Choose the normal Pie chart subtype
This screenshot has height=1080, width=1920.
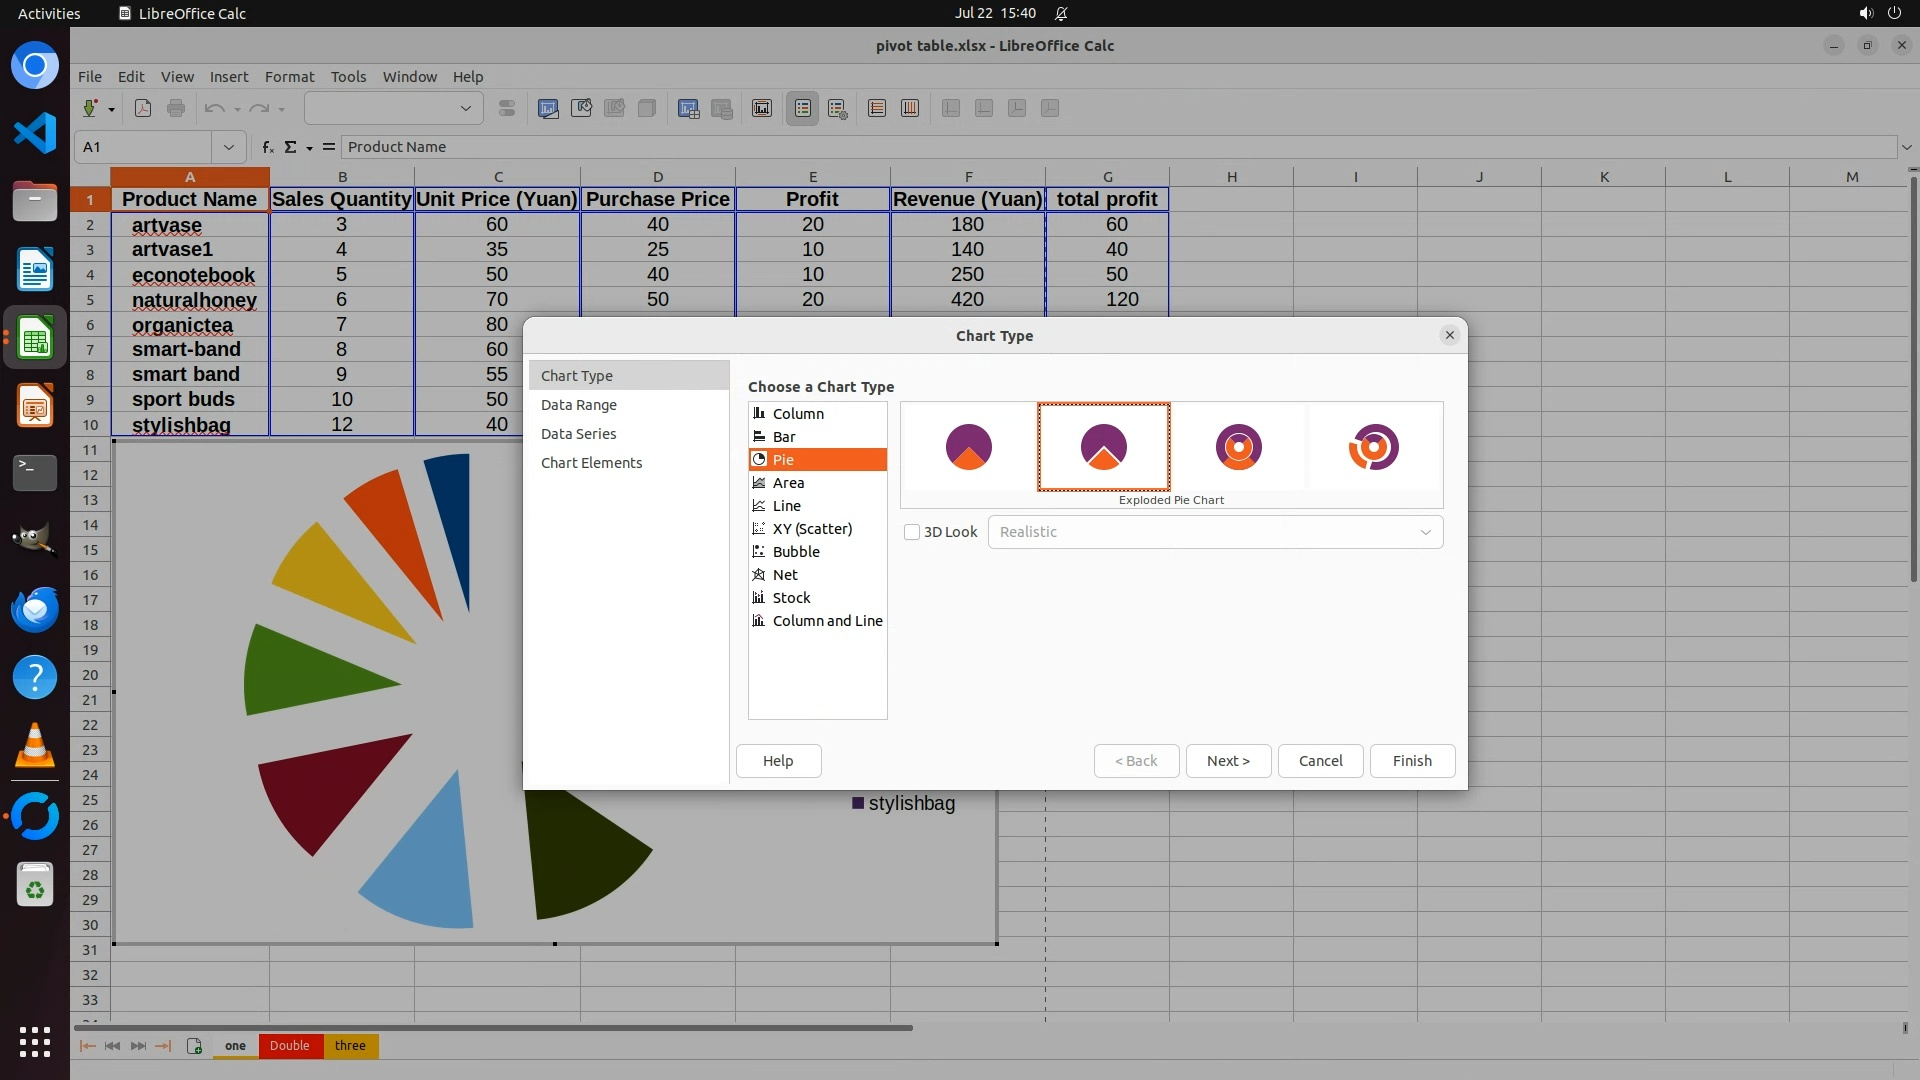click(x=968, y=447)
